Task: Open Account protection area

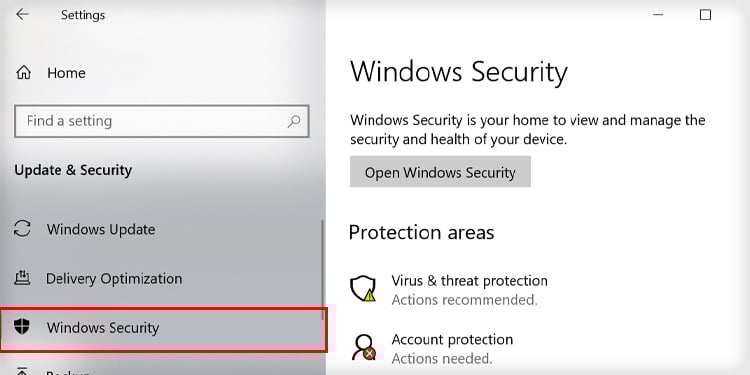Action: point(452,339)
